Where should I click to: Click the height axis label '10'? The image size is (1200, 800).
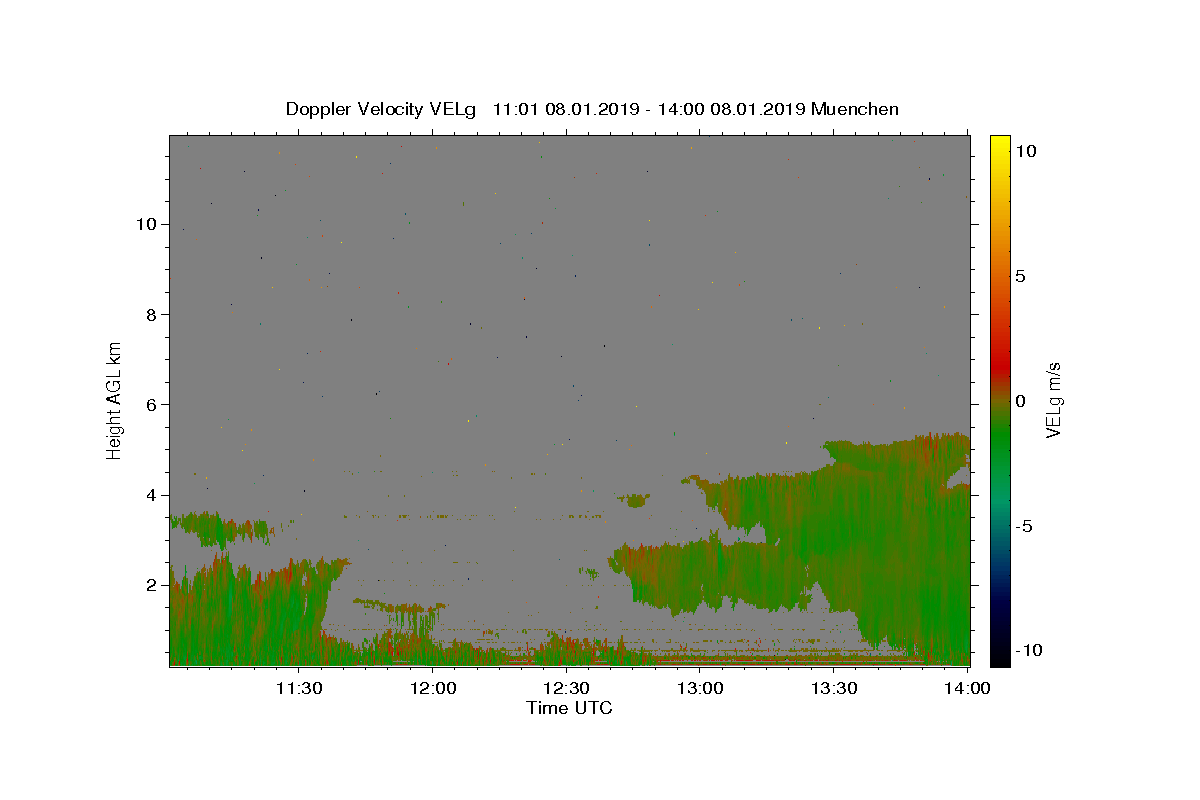pyautogui.click(x=146, y=224)
